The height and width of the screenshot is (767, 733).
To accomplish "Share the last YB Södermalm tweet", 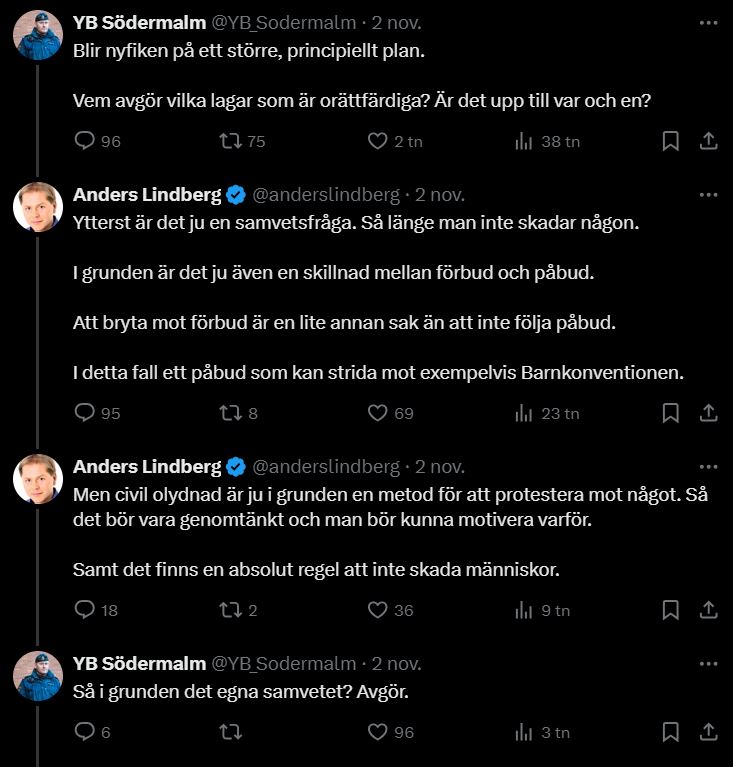I will click(x=707, y=732).
